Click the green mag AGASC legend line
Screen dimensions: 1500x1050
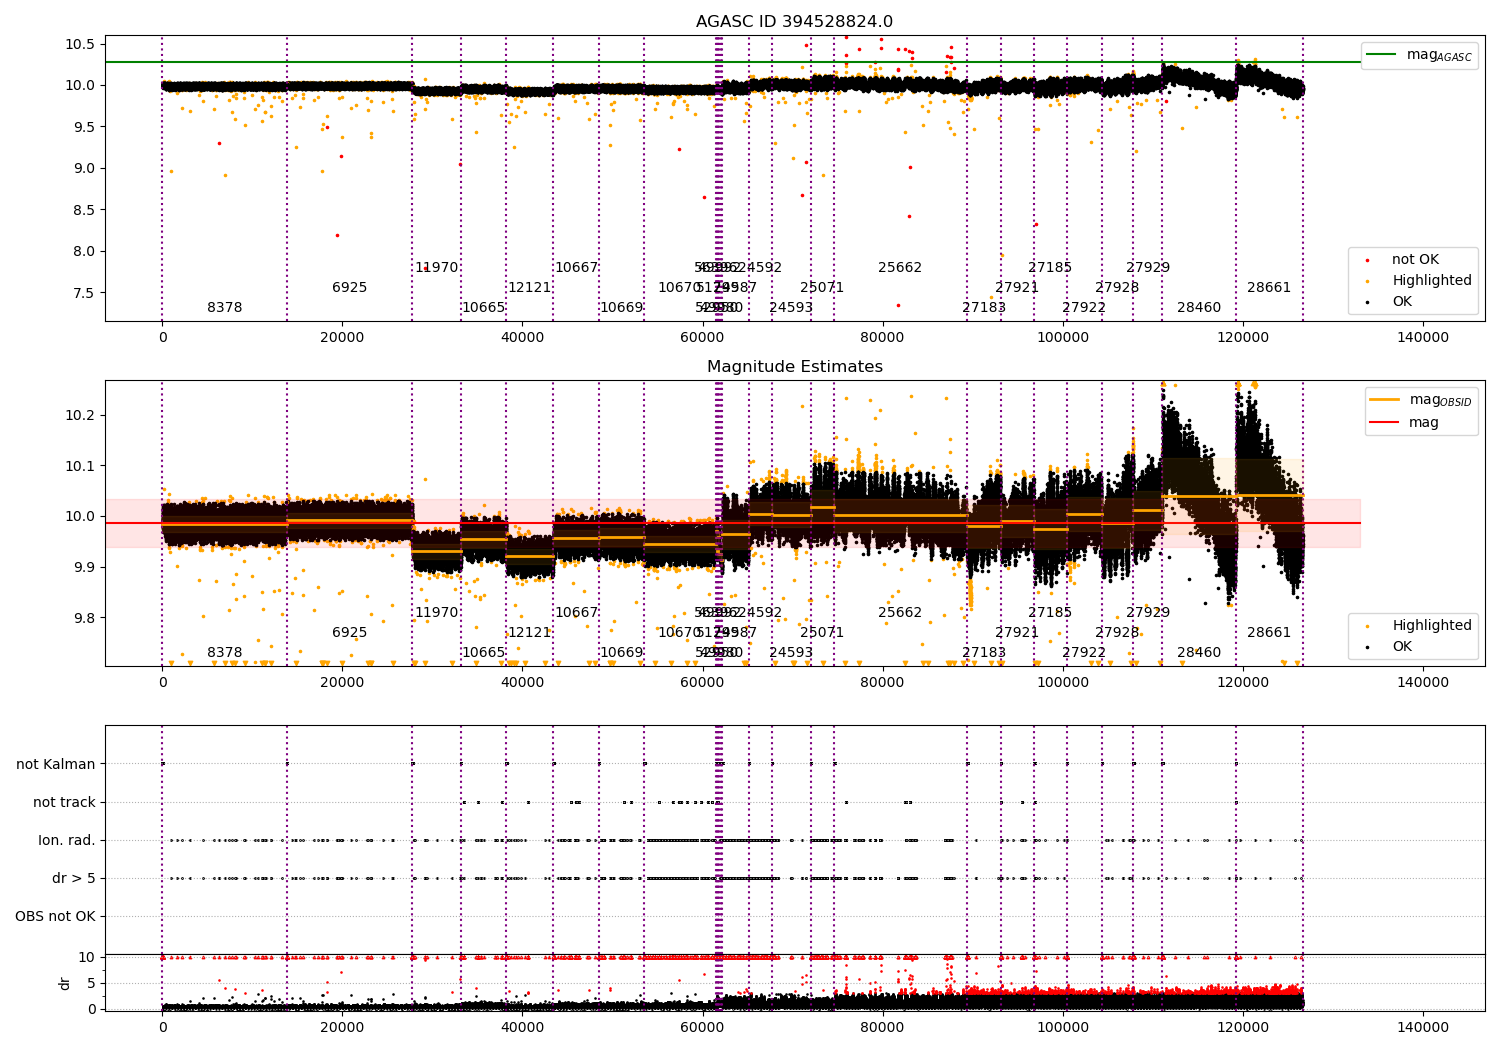[x=1381, y=55]
